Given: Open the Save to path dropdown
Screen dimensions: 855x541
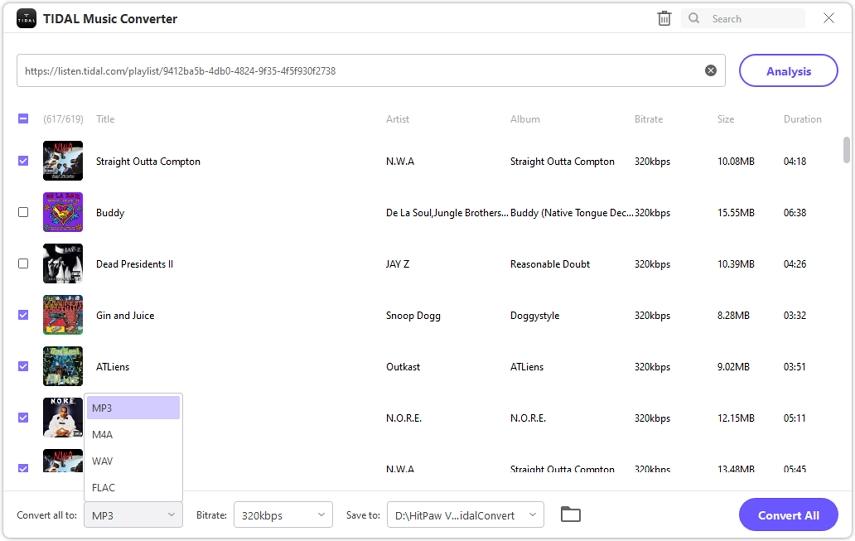Looking at the screenshot, I should tap(465, 515).
